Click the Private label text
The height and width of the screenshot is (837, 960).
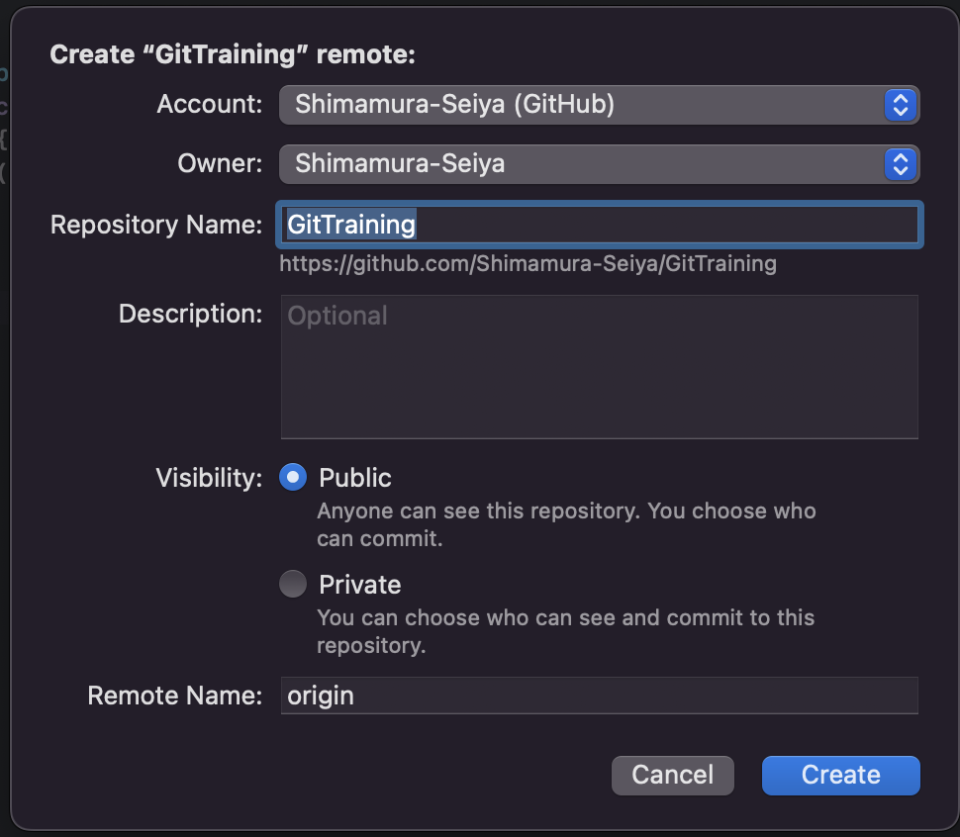pos(360,584)
